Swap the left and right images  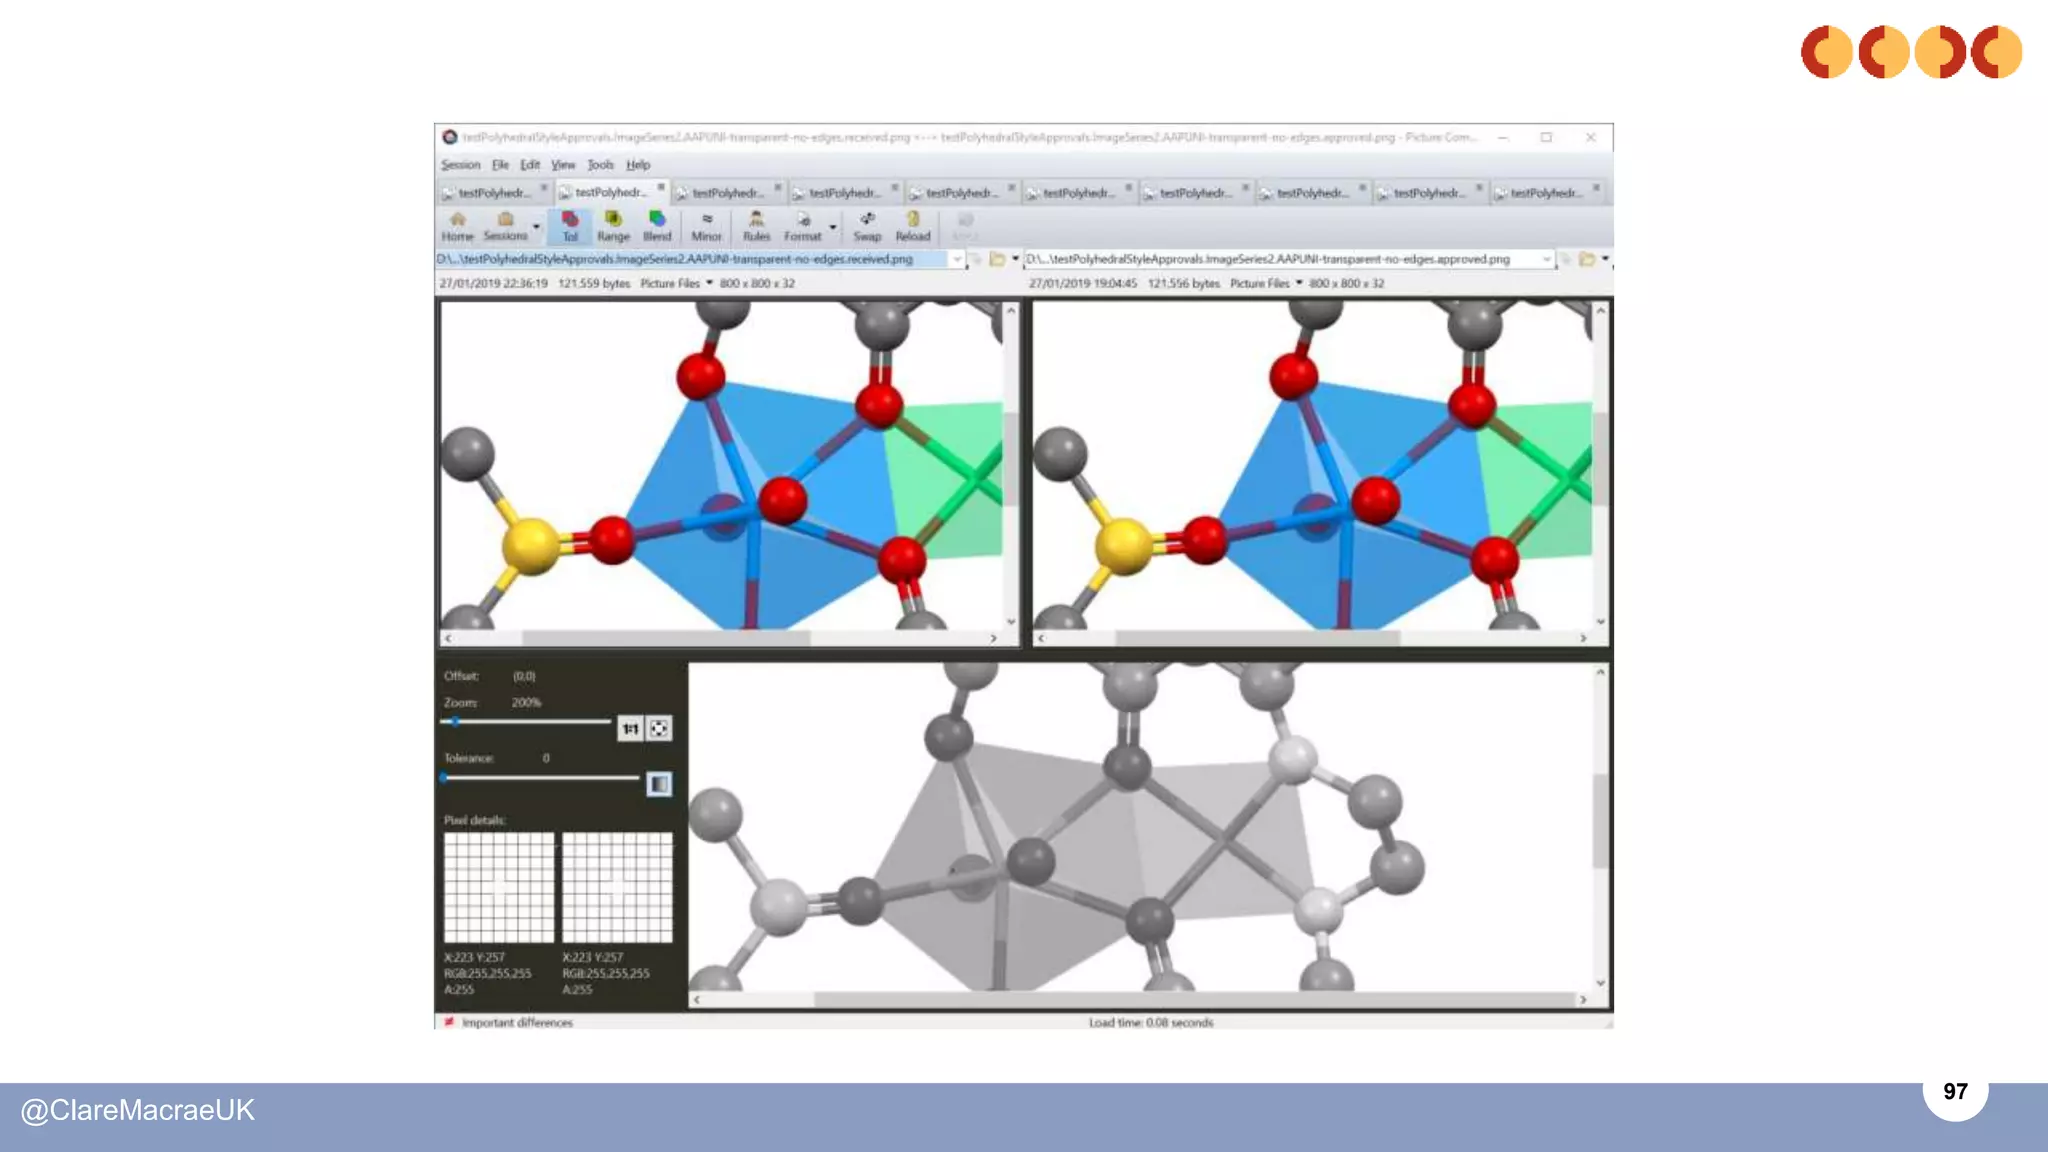click(867, 226)
